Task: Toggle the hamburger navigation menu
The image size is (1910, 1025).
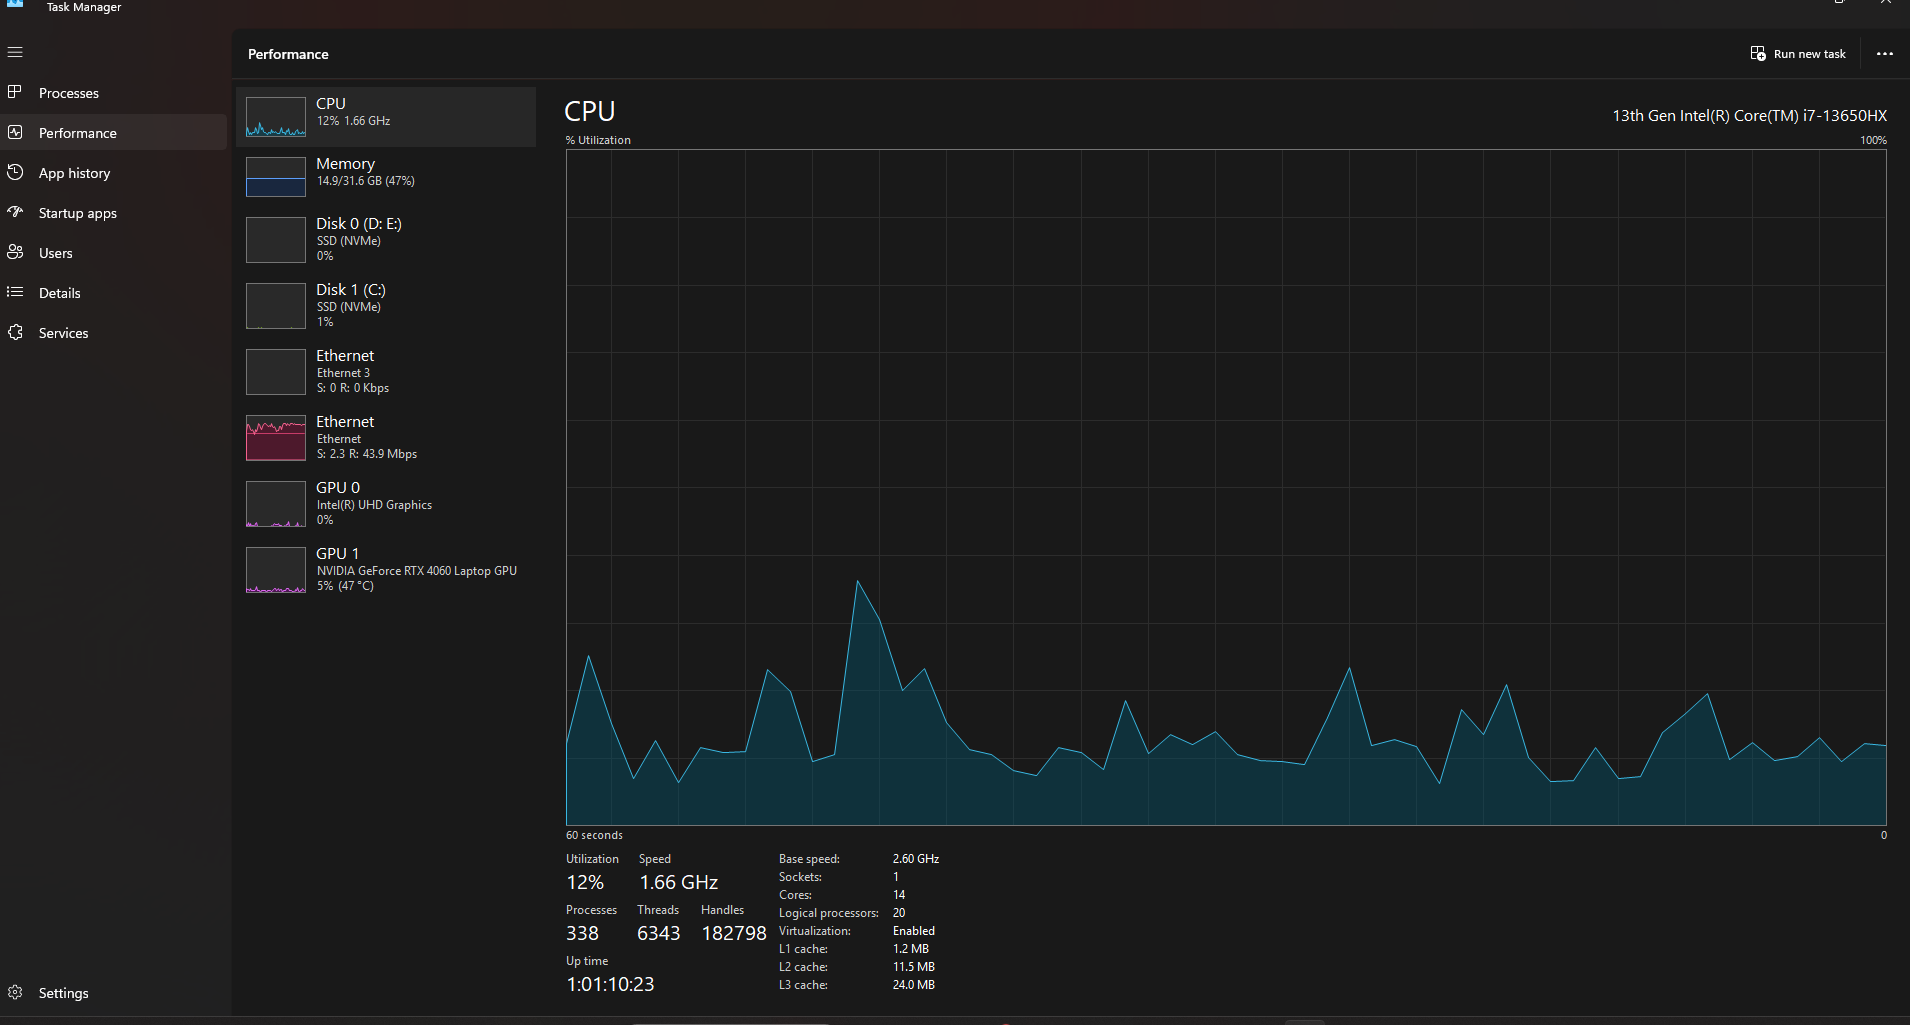Action: pos(15,52)
